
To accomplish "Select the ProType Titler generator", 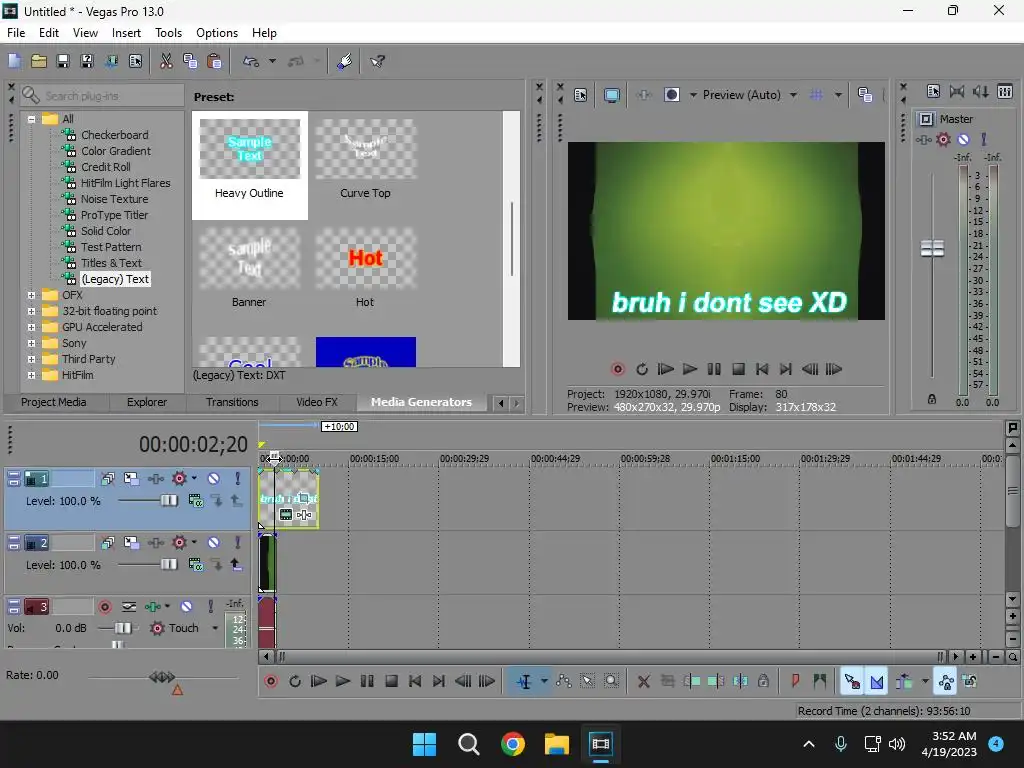I will [x=114, y=216].
